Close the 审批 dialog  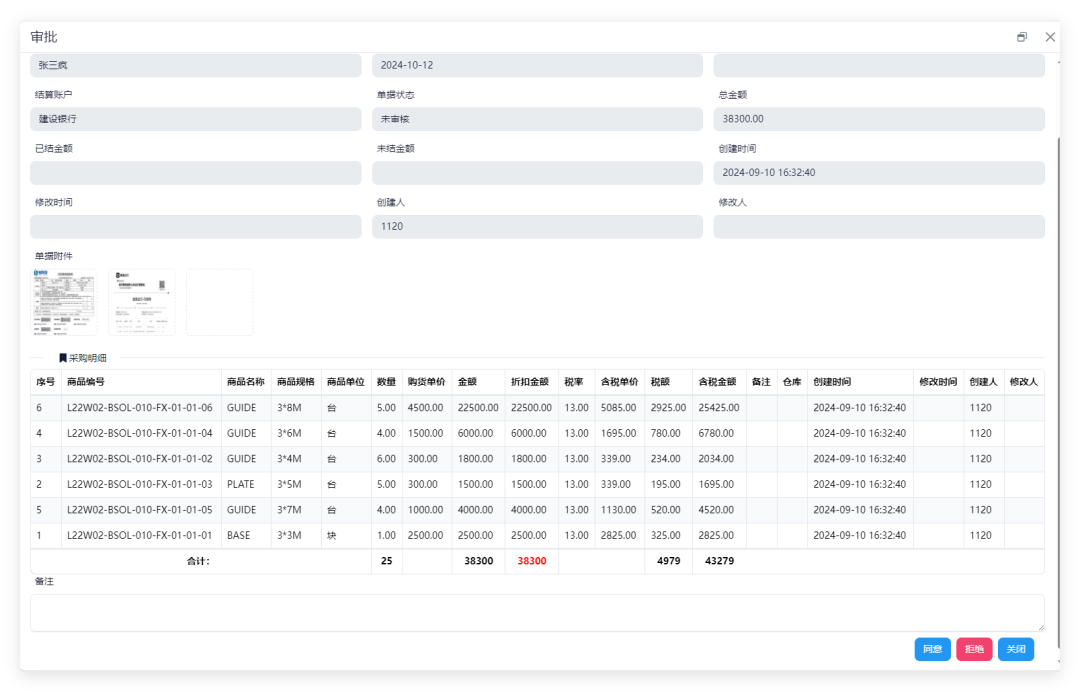1050,37
